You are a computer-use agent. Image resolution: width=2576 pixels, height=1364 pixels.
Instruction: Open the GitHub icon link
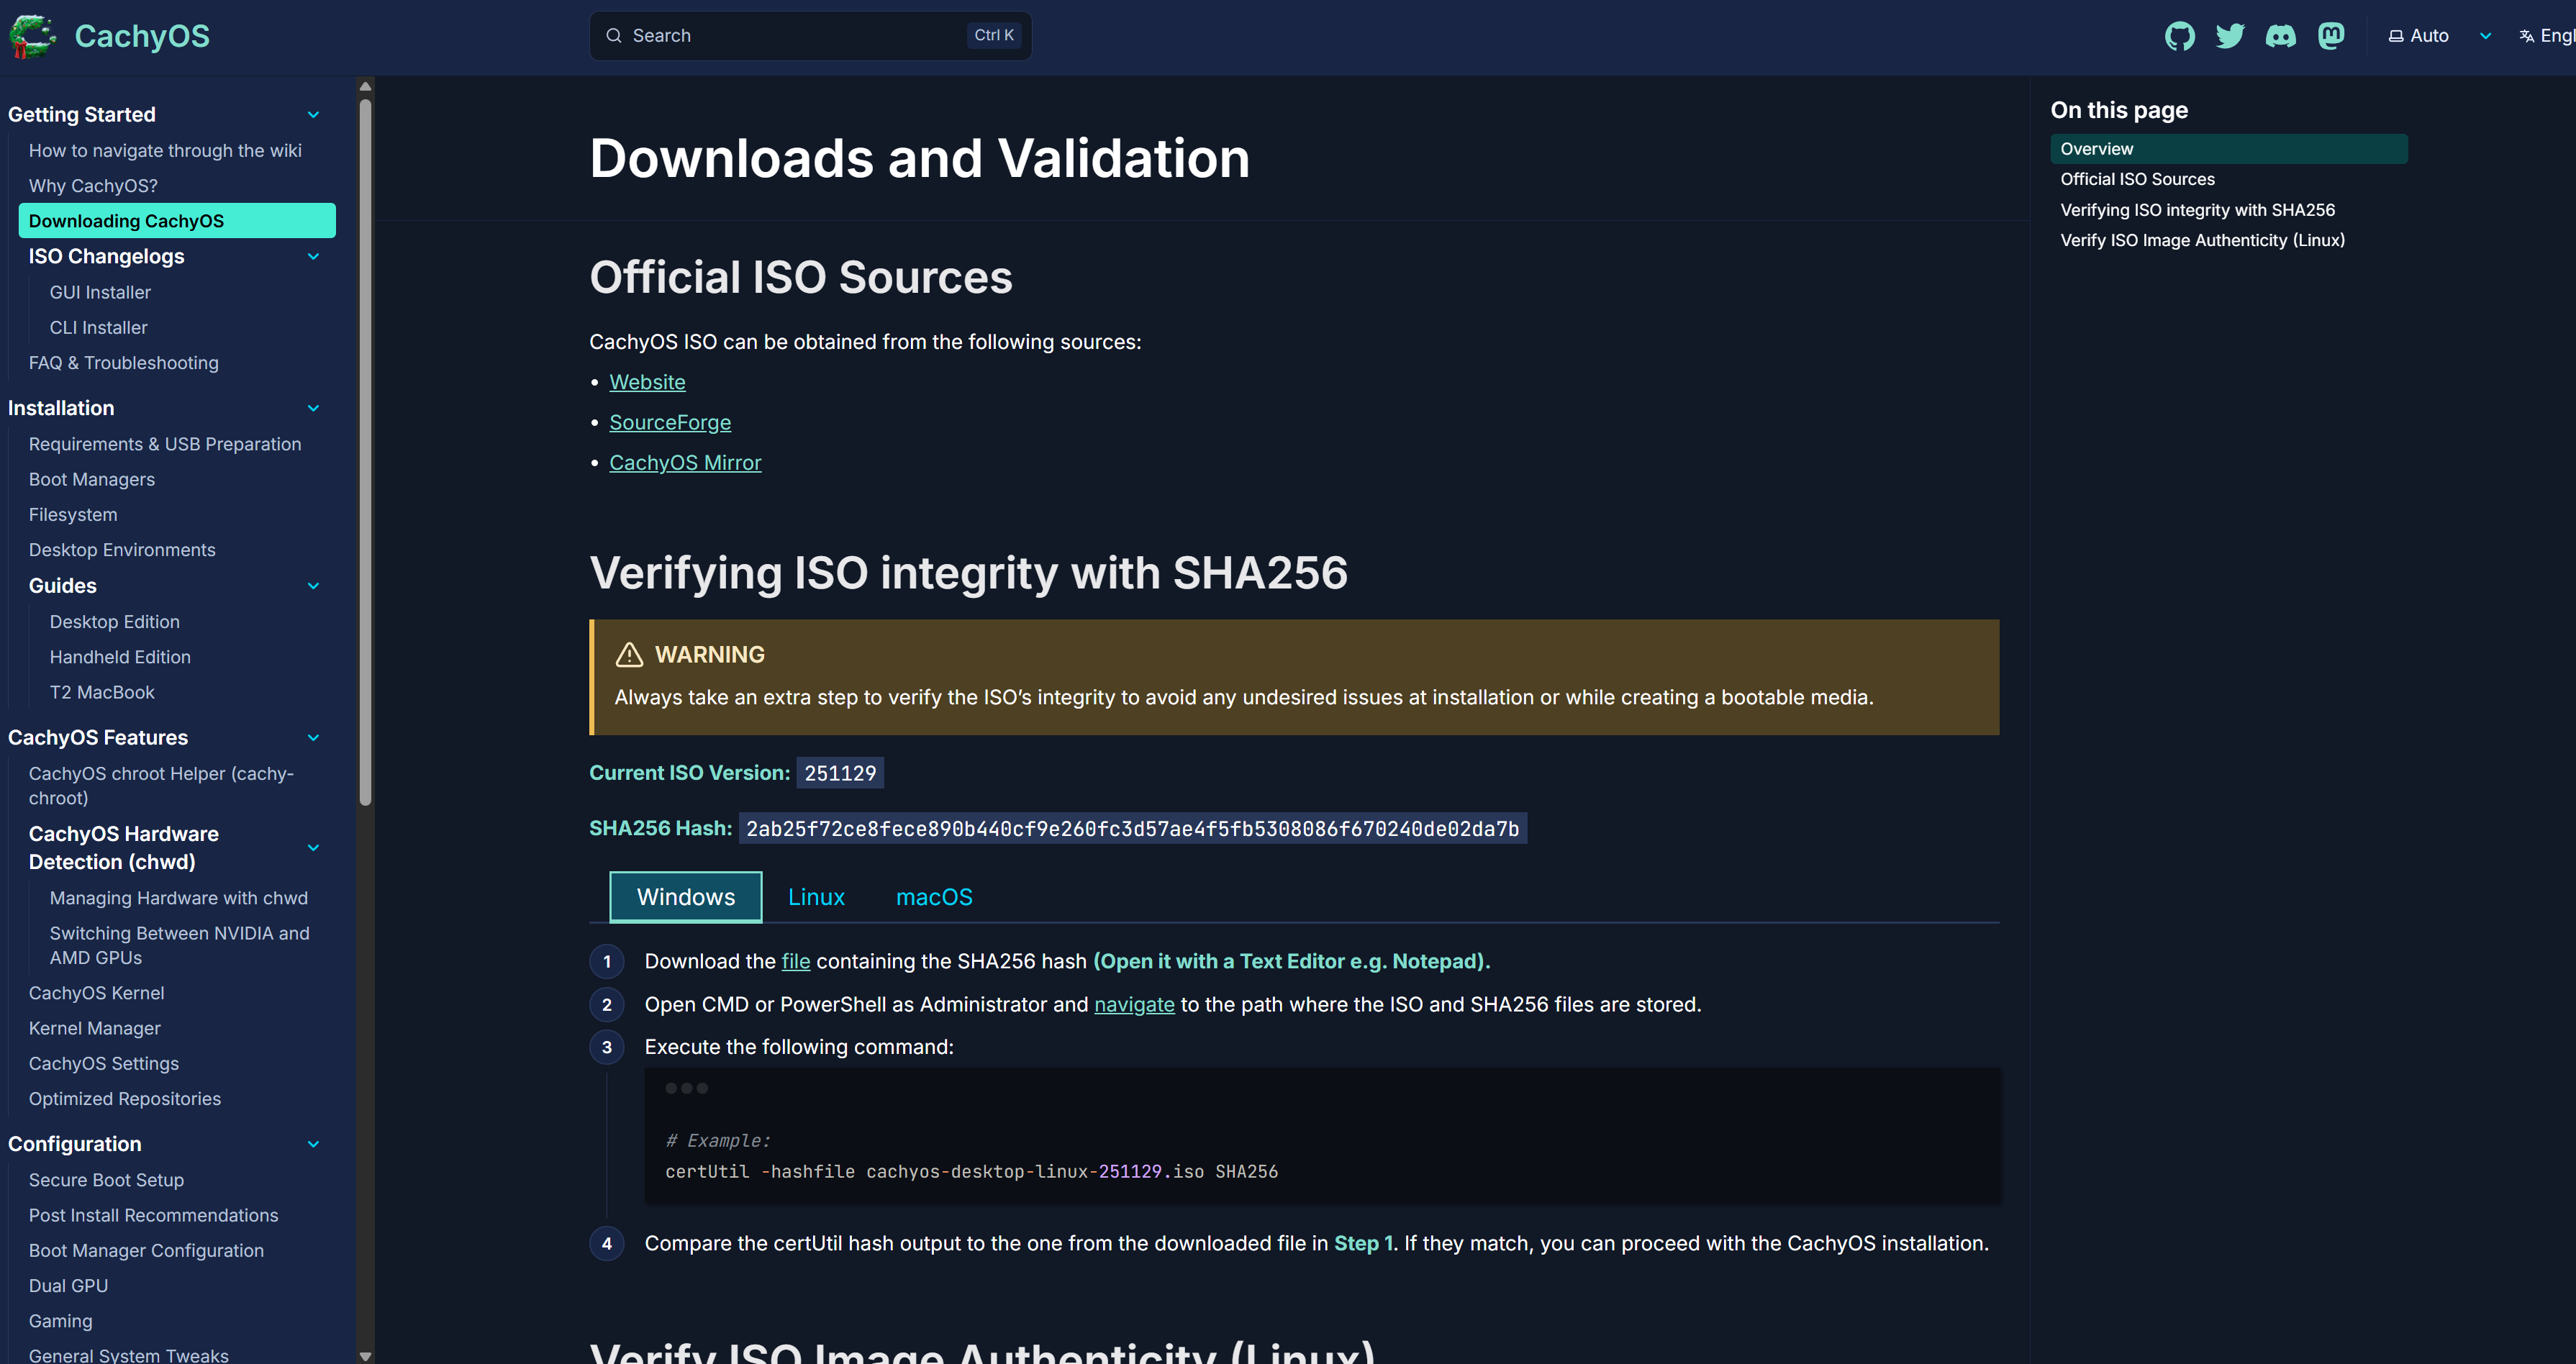(2179, 36)
